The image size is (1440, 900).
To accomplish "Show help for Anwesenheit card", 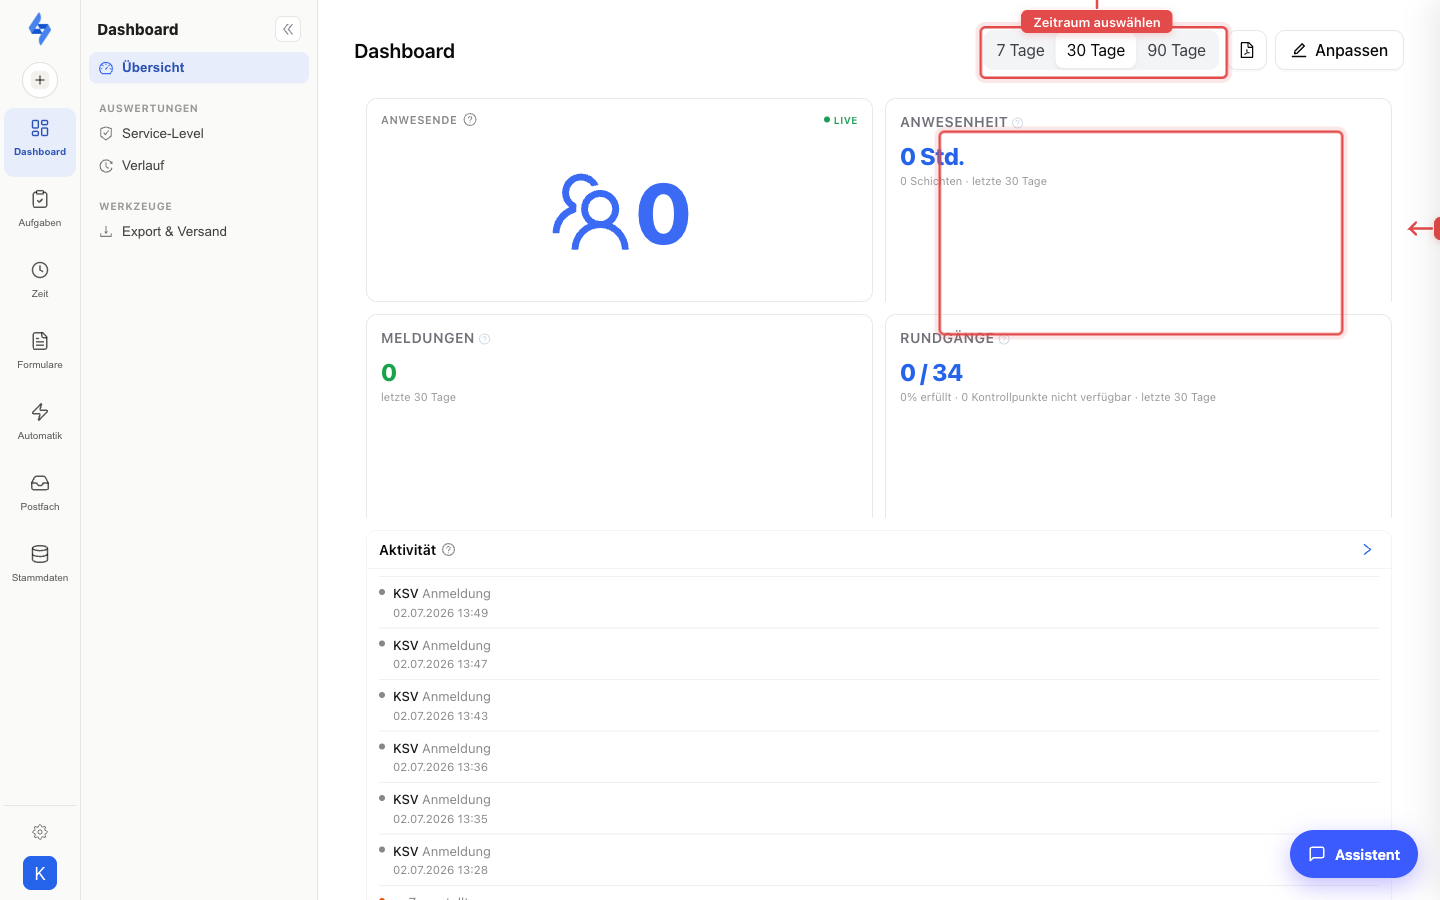I will [1017, 123].
